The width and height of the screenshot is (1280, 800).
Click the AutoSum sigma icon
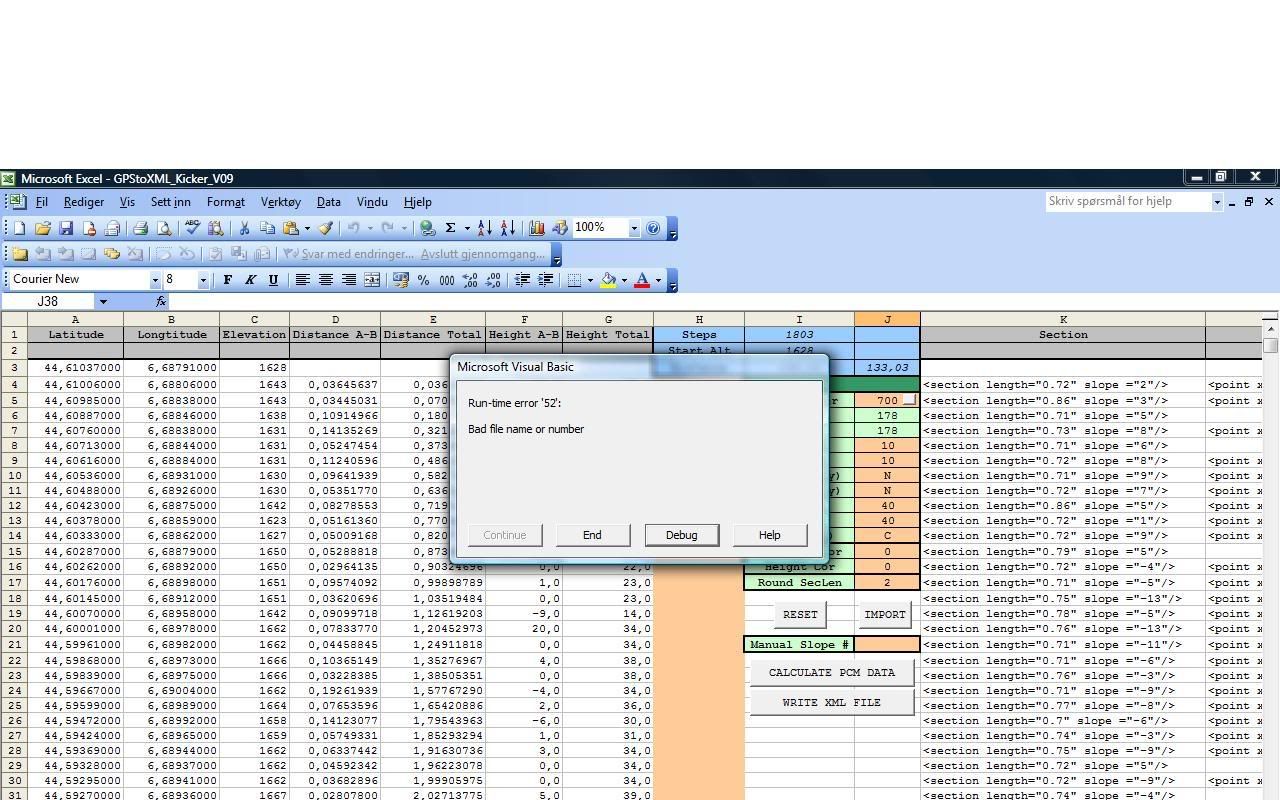450,228
